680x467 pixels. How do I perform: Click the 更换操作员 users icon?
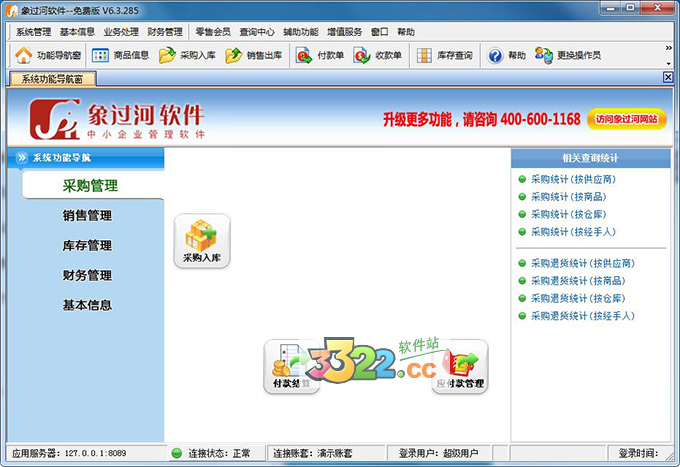click(543, 56)
